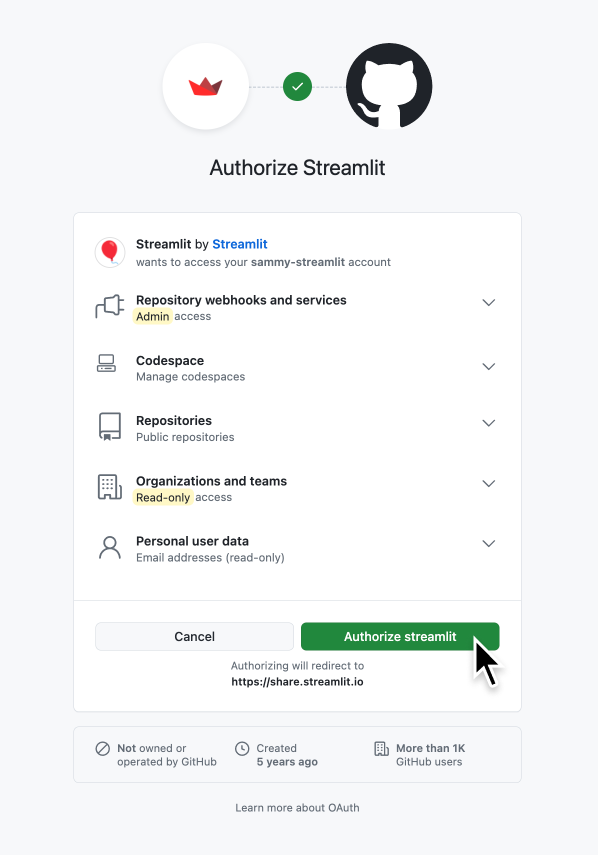This screenshot has width=598, height=855.
Task: Collapse the Repositories section chevron
Action: pos(489,423)
